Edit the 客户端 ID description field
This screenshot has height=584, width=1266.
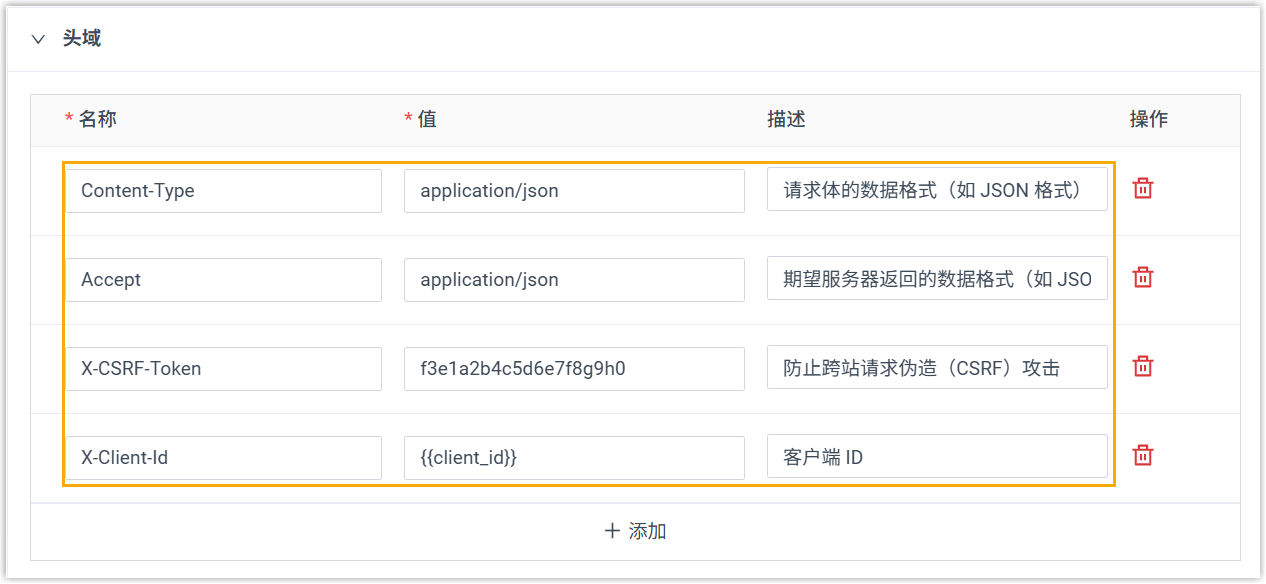pos(937,457)
